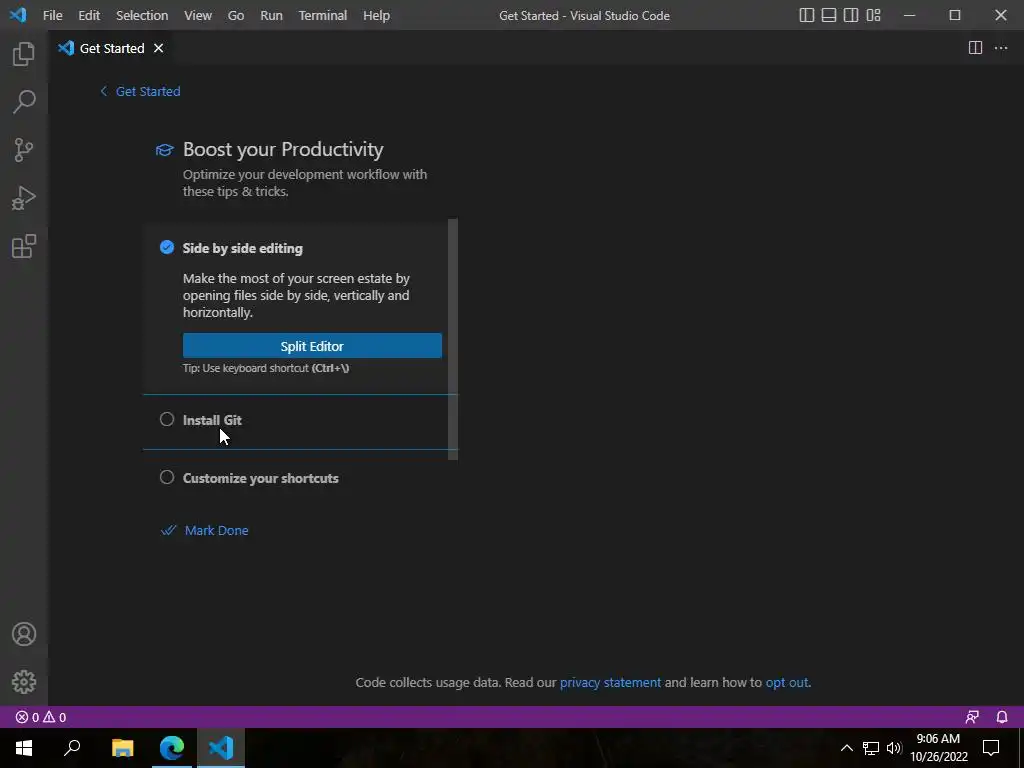Click the Mark Done link
Viewport: 1024px width, 768px height.
[x=204, y=530]
